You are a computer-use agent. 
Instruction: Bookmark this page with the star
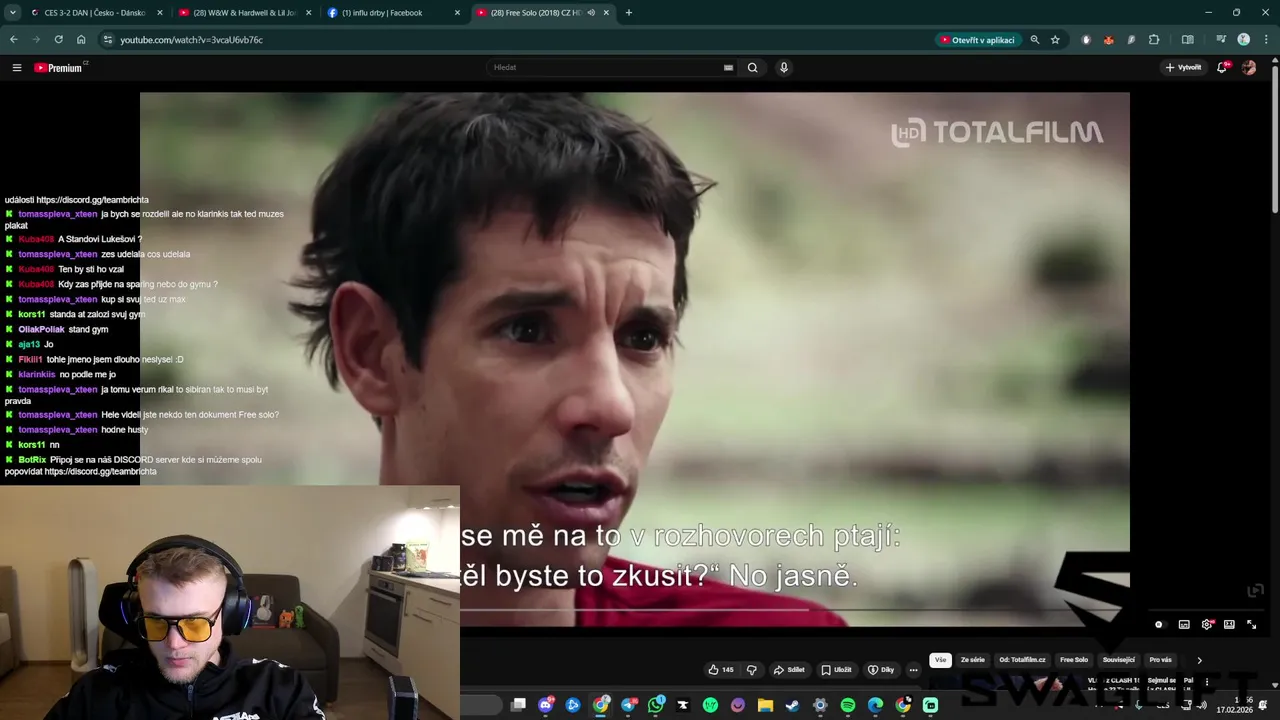click(x=1055, y=40)
